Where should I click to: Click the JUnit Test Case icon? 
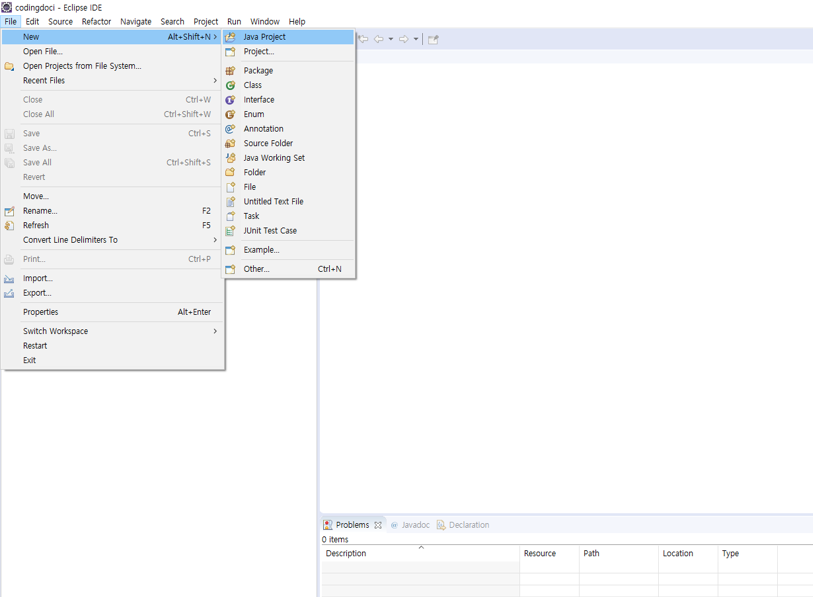click(230, 231)
